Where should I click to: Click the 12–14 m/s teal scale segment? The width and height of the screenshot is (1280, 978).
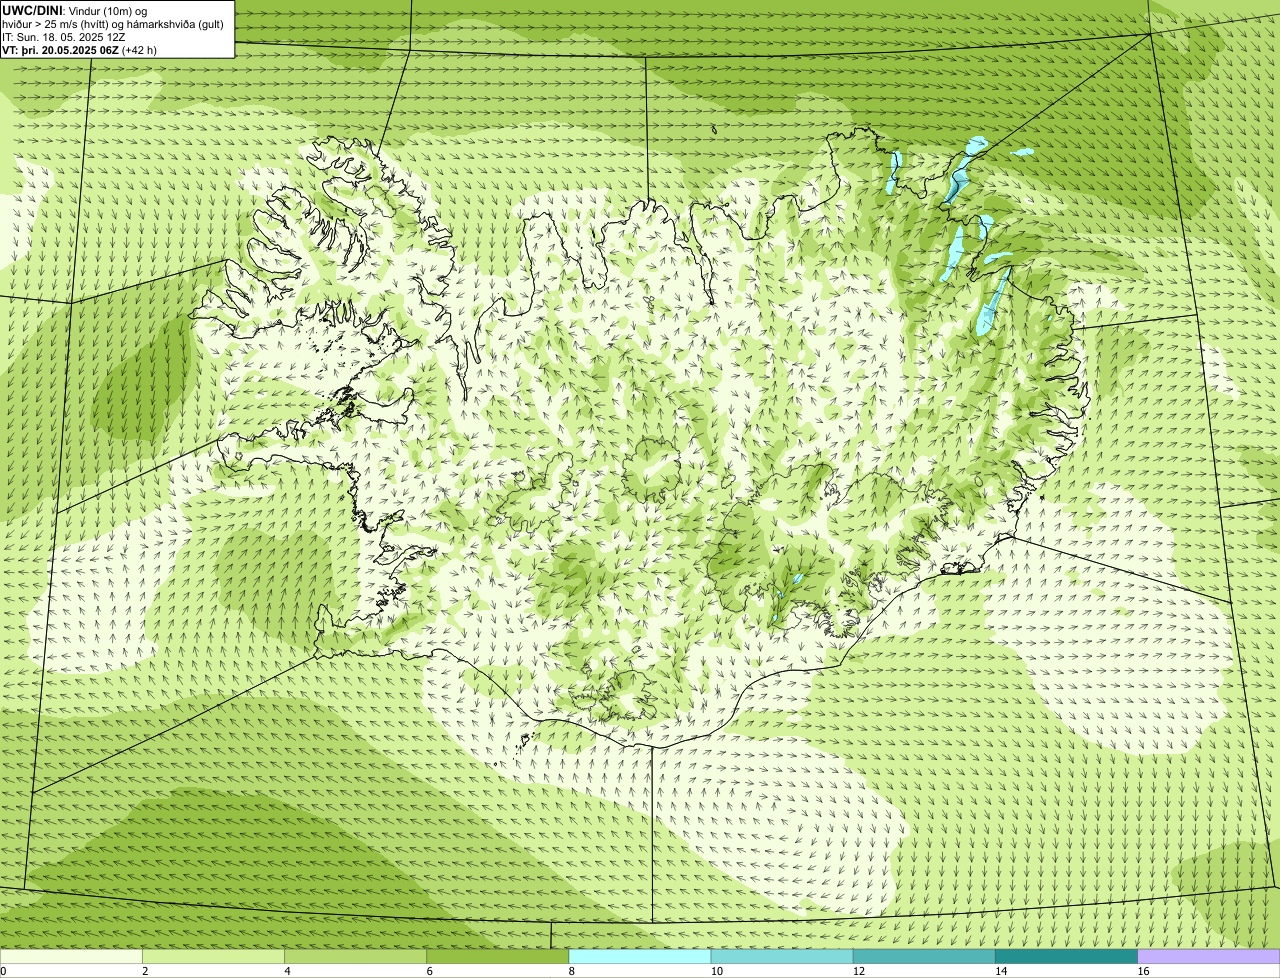tap(924, 956)
